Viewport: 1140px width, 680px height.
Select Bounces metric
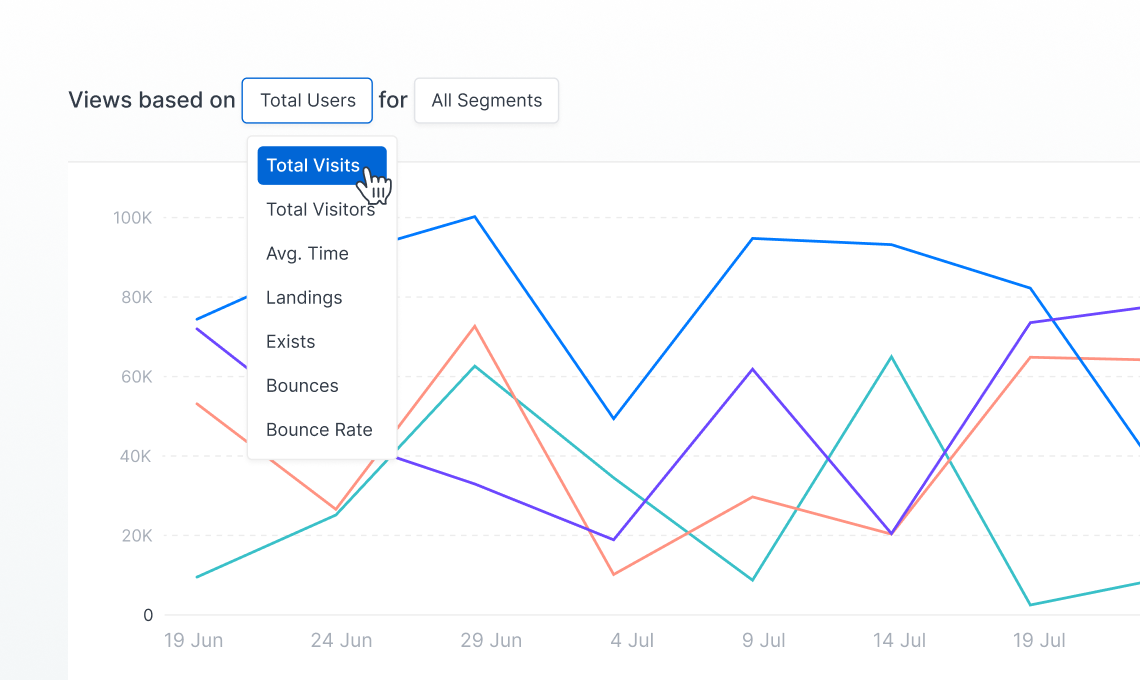[302, 385]
